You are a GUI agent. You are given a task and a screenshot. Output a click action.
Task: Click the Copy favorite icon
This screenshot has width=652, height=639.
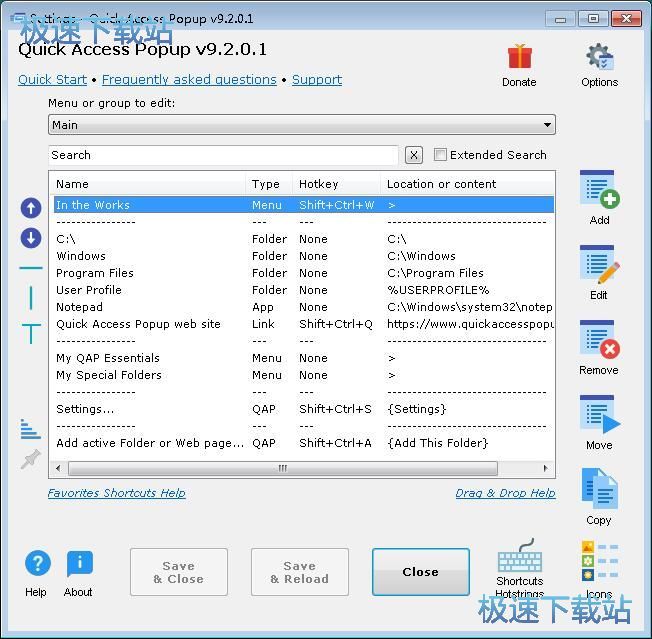point(600,489)
